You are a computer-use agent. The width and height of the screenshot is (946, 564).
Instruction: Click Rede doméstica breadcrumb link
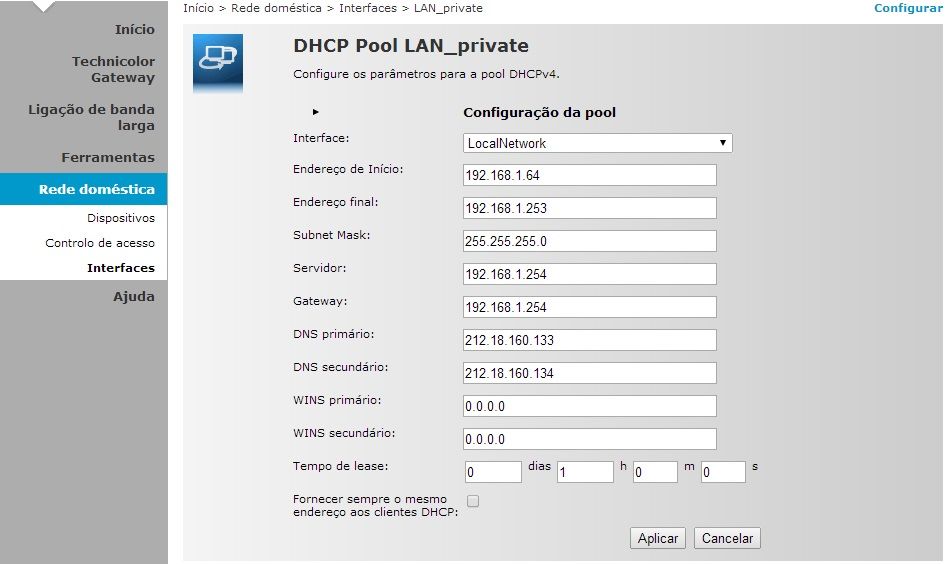click(276, 8)
